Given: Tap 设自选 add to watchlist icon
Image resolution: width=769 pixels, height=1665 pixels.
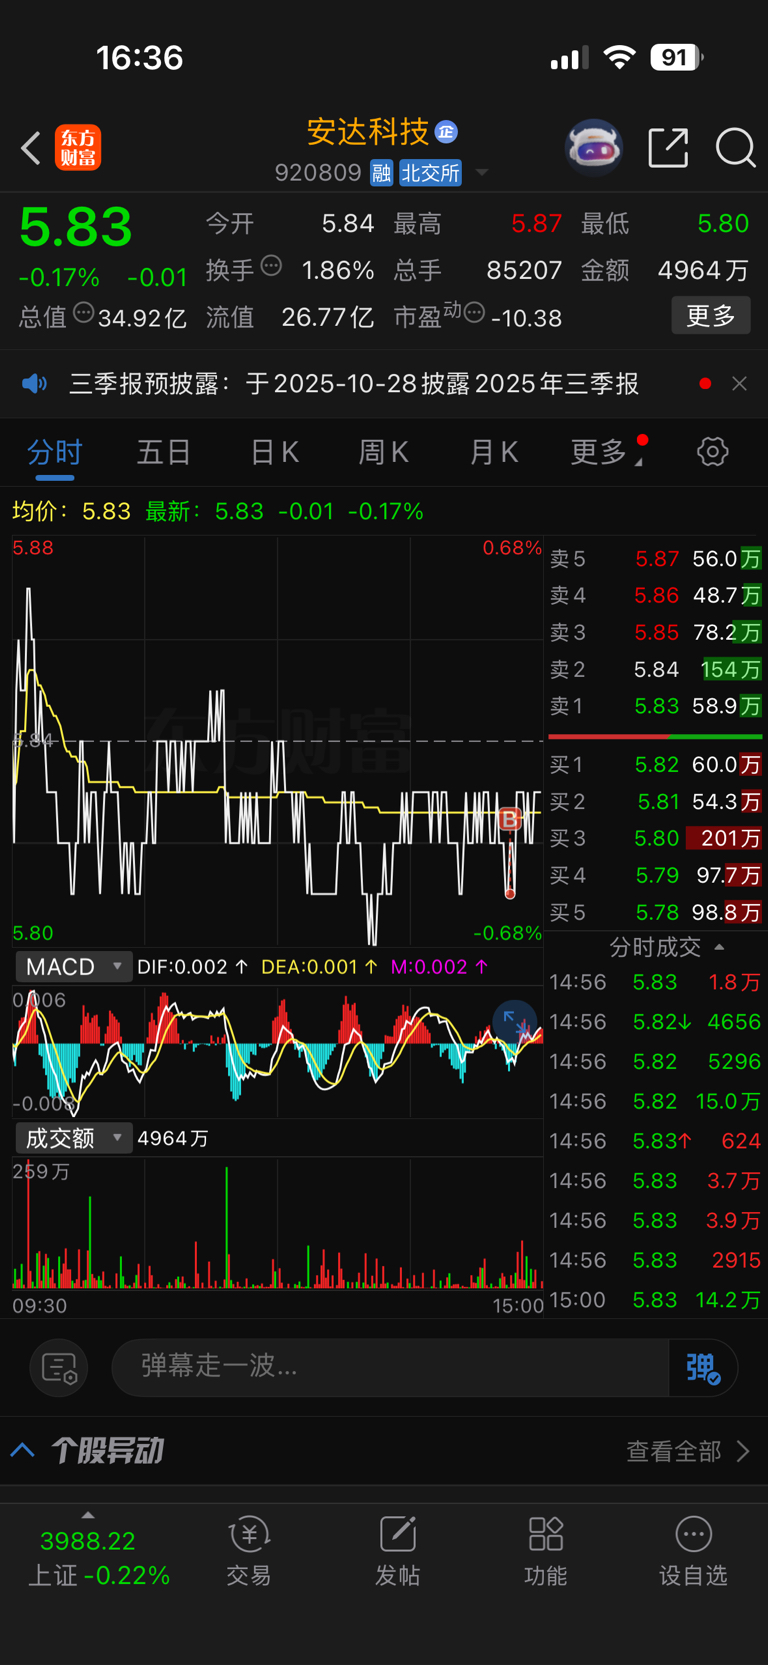Looking at the screenshot, I should pyautogui.click(x=693, y=1552).
